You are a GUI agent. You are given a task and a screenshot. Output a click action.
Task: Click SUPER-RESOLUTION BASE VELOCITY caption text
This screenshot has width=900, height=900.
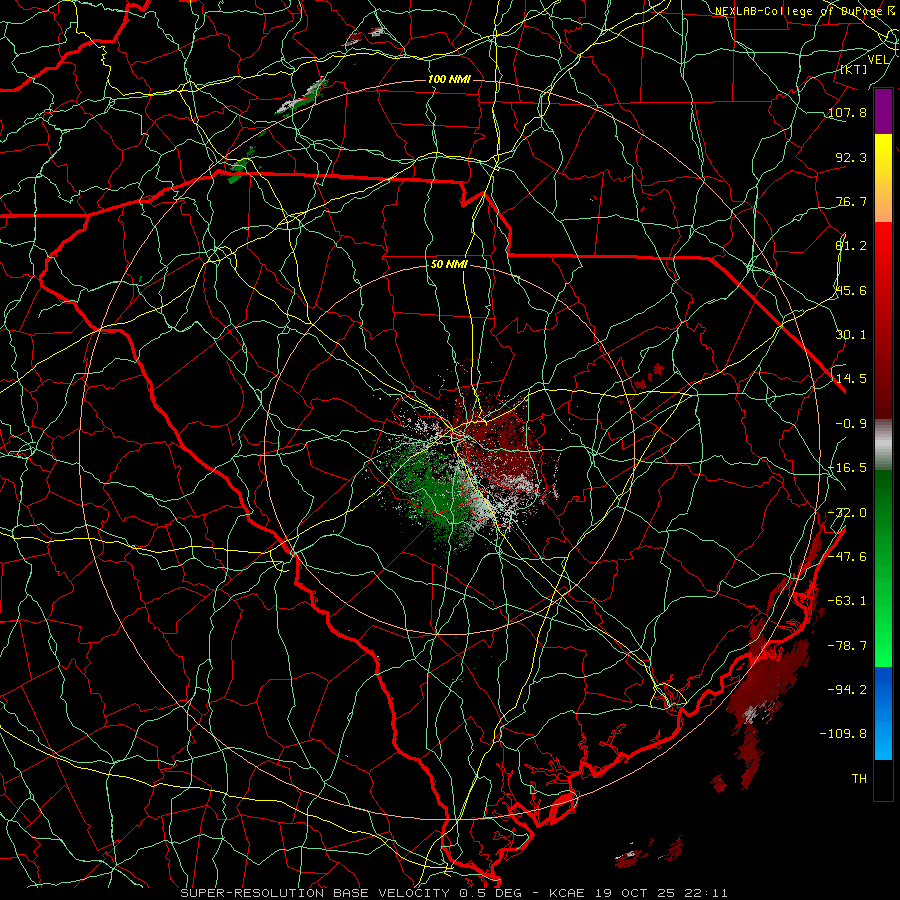pyautogui.click(x=315, y=893)
